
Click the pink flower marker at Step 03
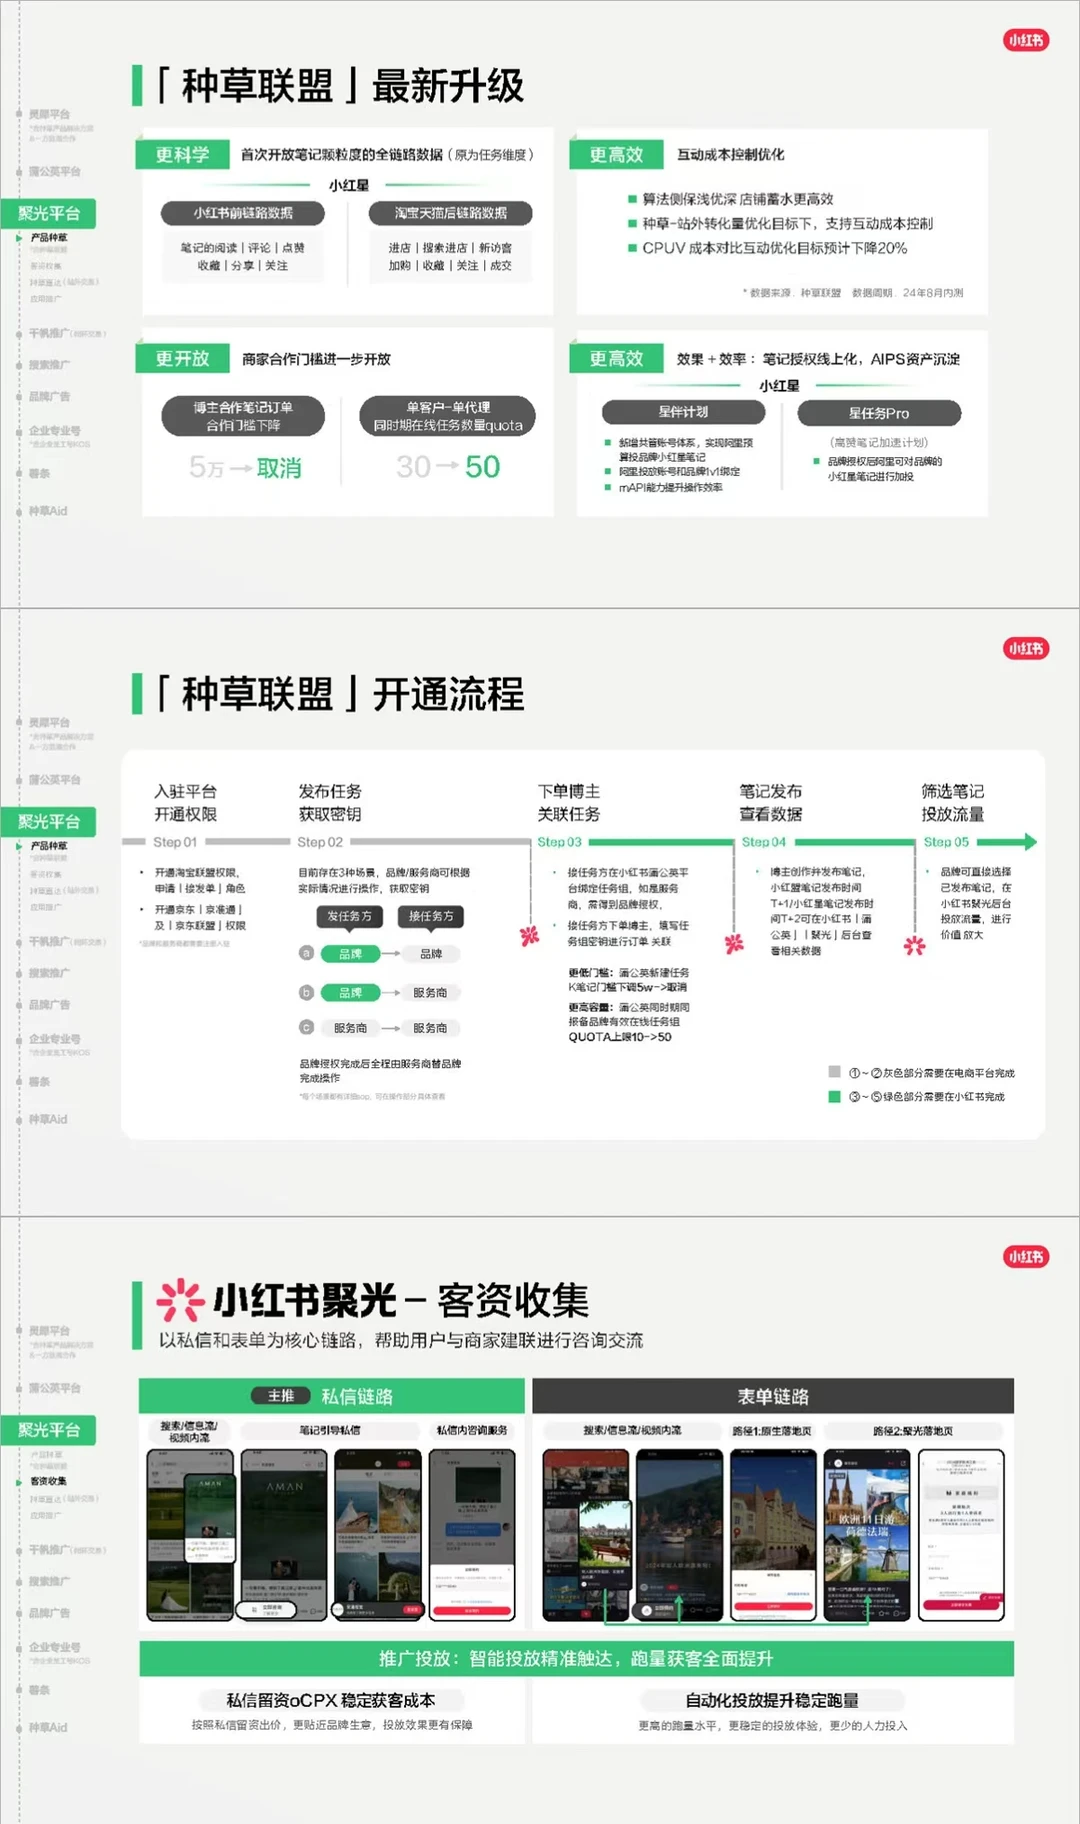point(529,936)
